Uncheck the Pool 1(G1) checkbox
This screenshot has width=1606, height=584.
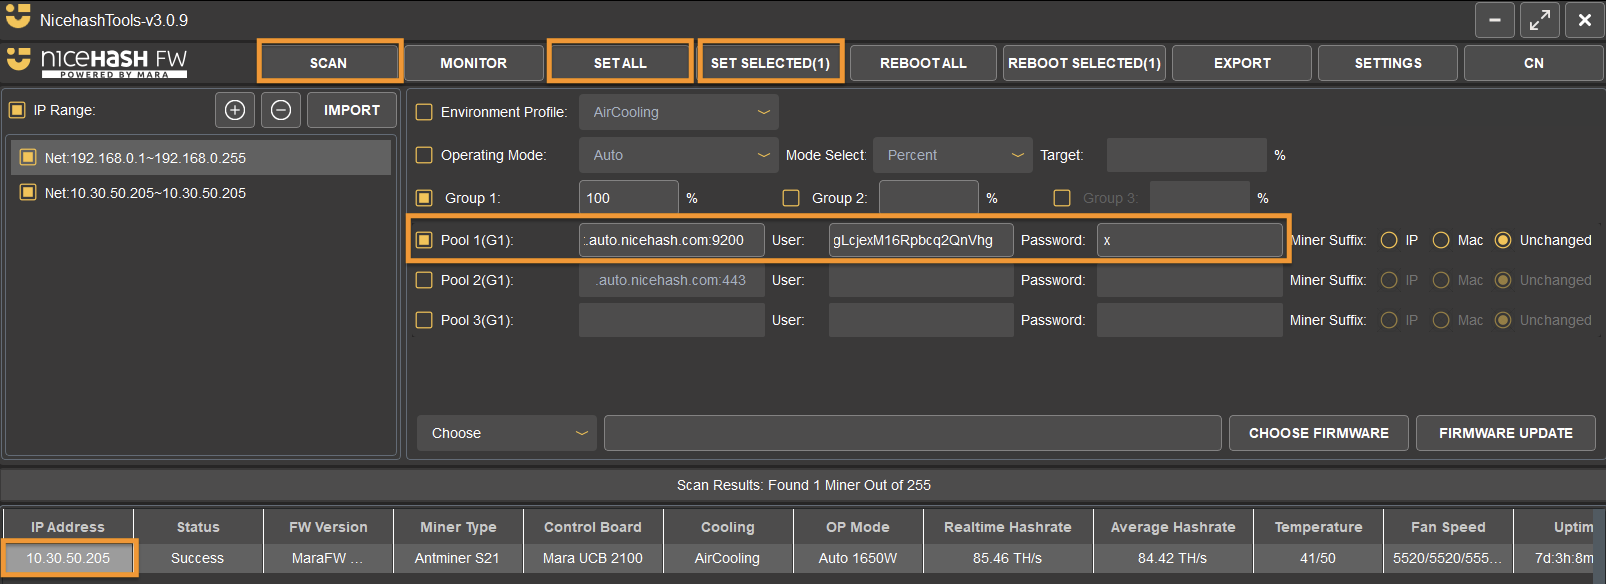pos(424,240)
